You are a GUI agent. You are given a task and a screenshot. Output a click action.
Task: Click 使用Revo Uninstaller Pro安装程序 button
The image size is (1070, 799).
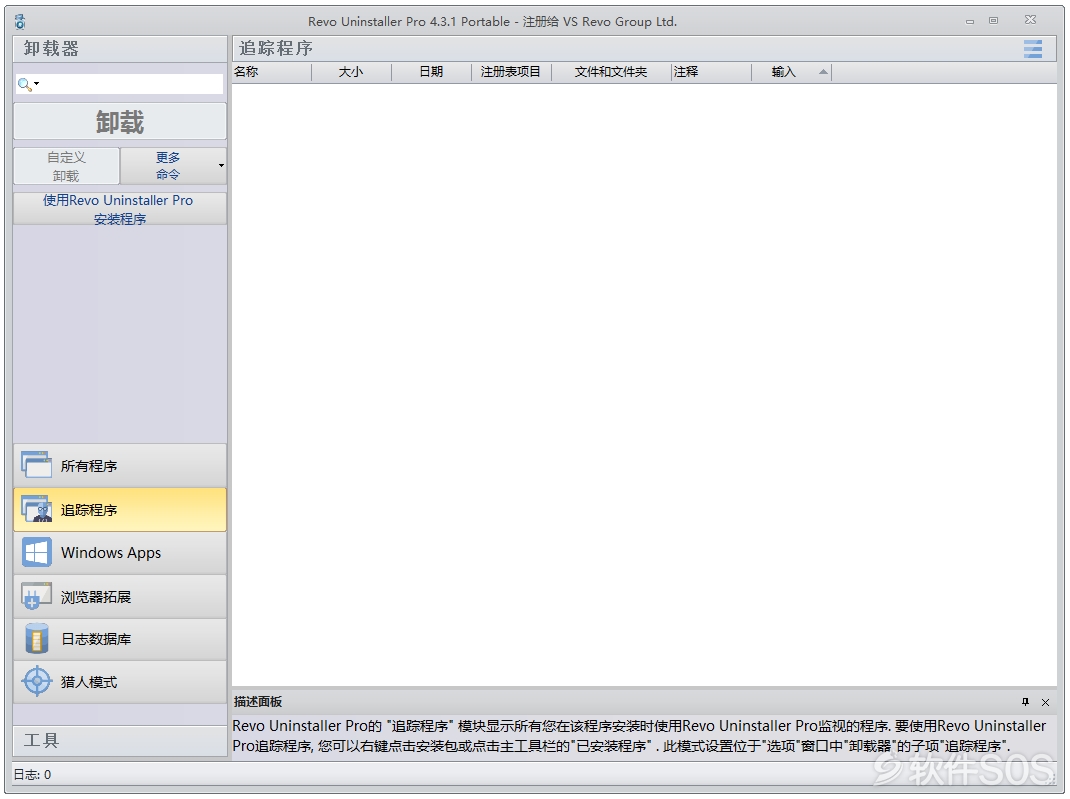[x=120, y=209]
